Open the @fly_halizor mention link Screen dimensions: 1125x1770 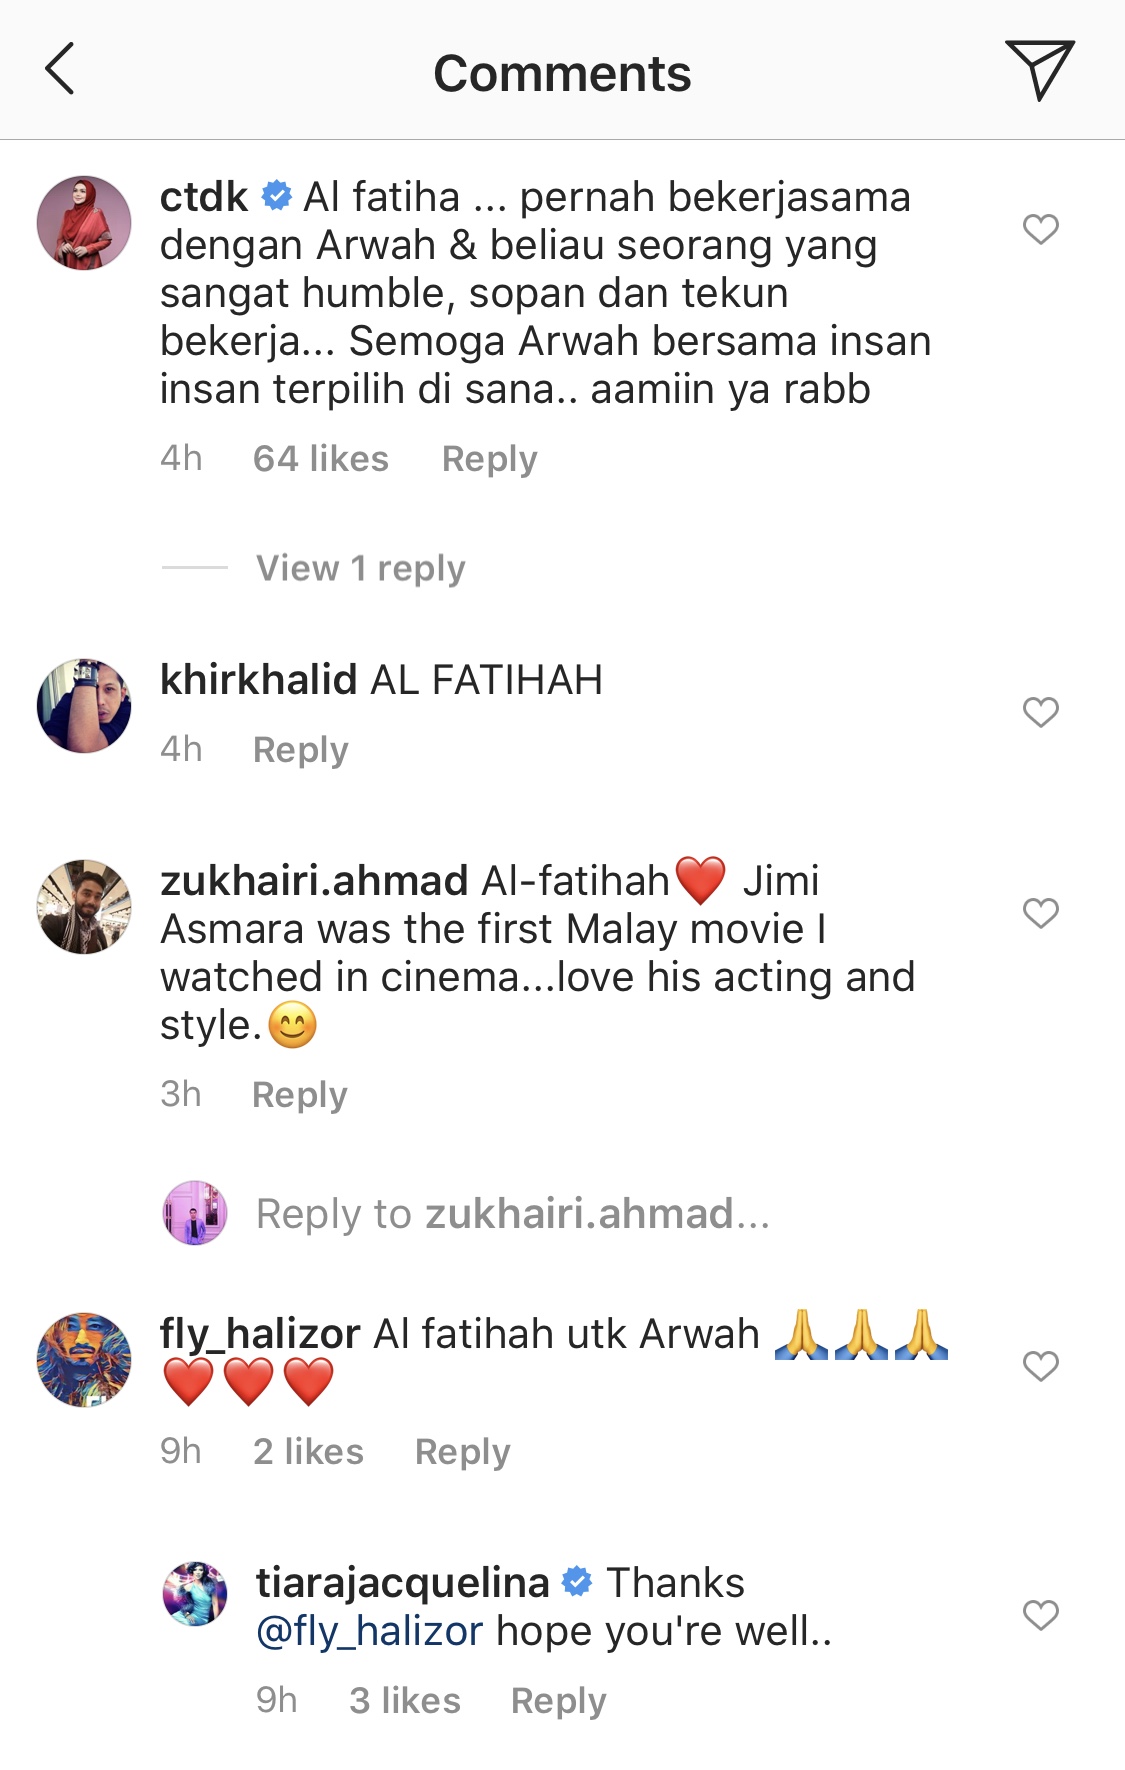[370, 1632]
